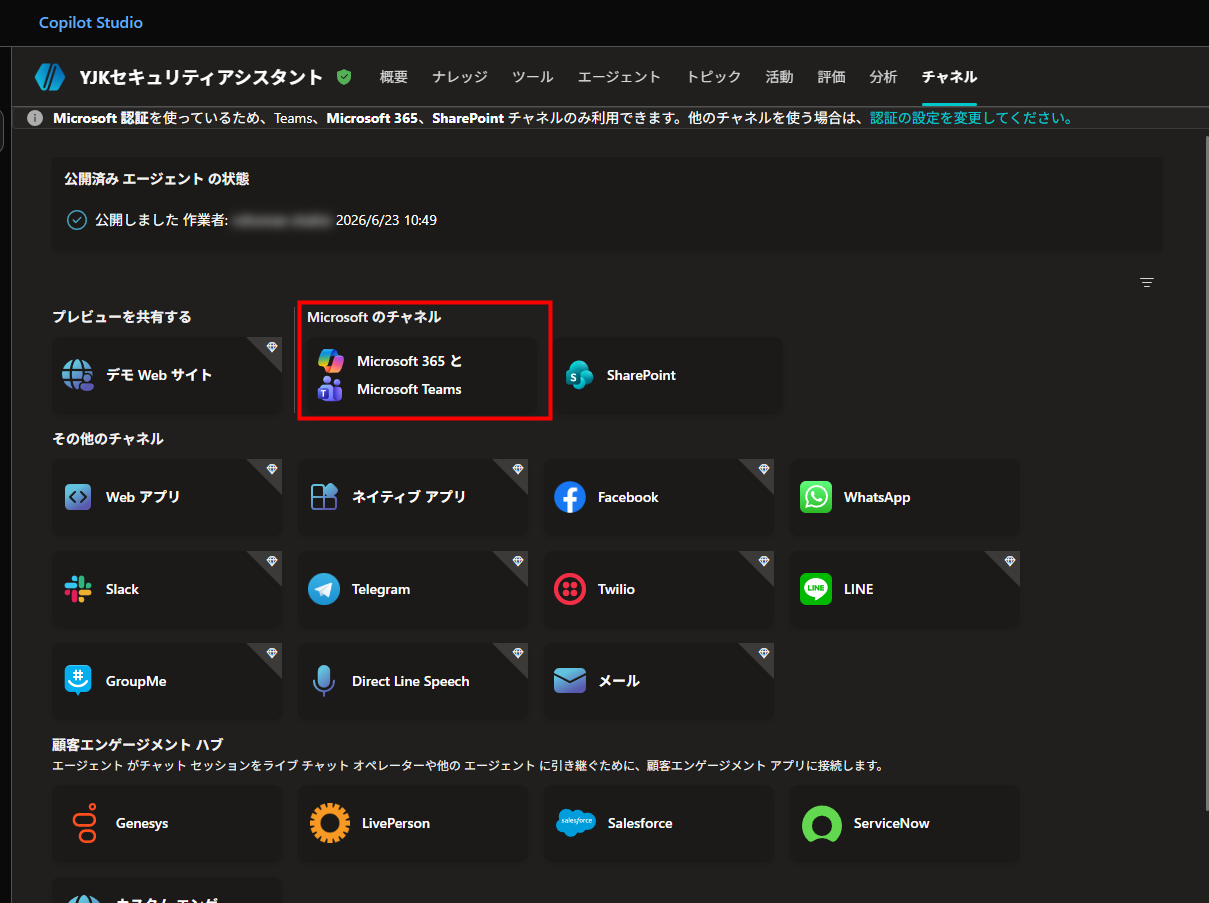Open the トピック tab
The width and height of the screenshot is (1209, 903).
click(x=713, y=77)
